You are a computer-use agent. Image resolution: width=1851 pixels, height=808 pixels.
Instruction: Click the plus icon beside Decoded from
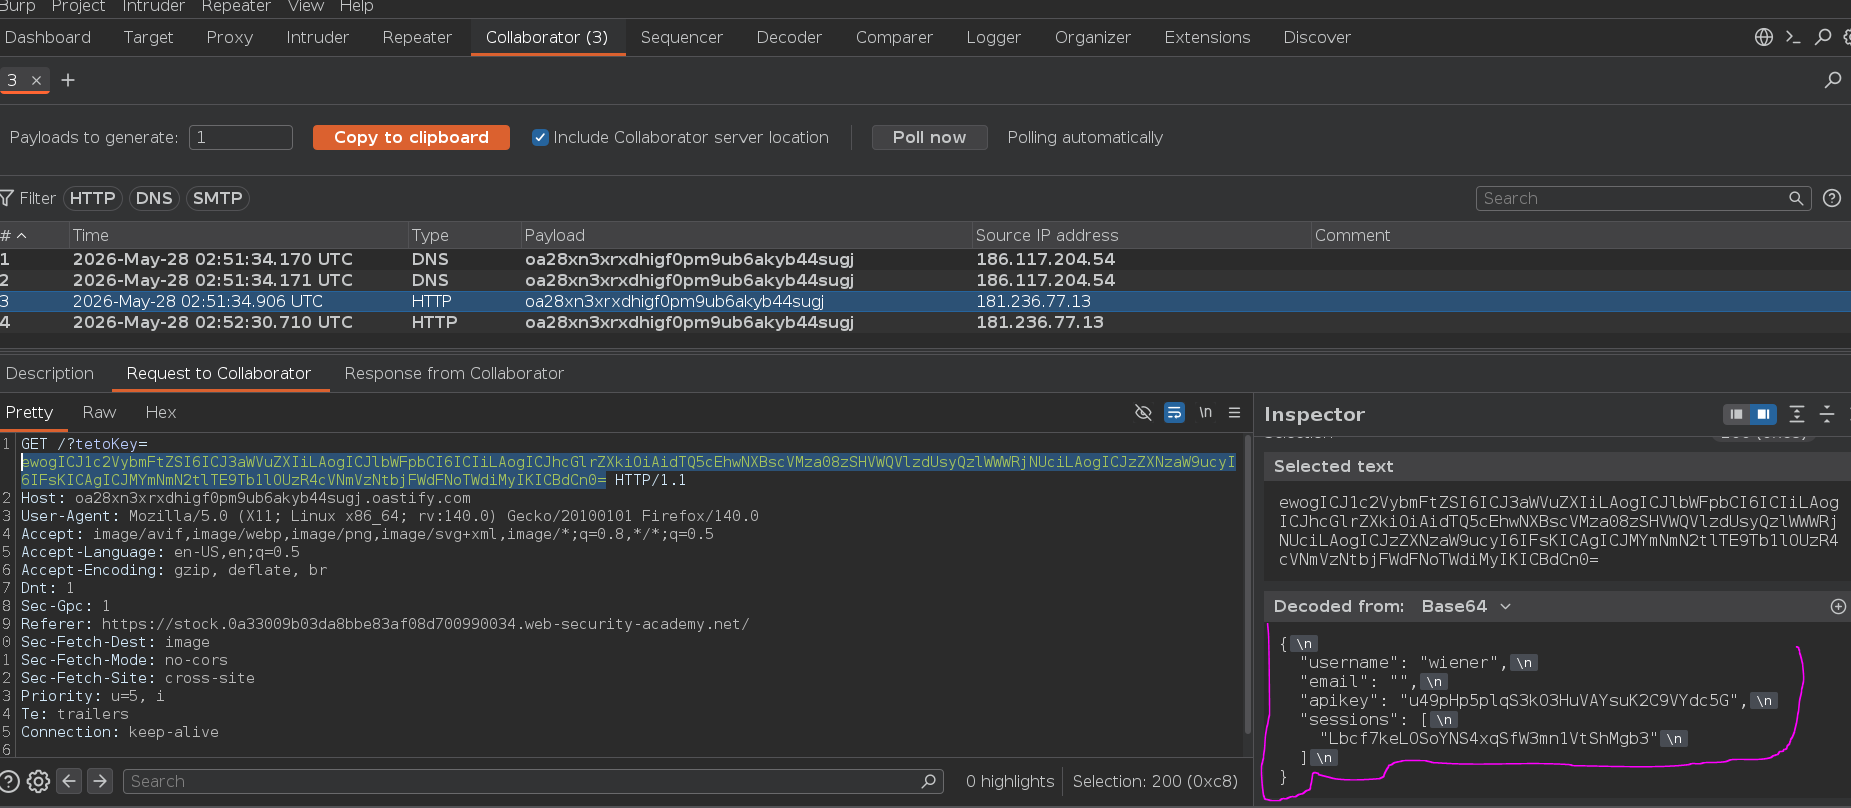coord(1838,606)
